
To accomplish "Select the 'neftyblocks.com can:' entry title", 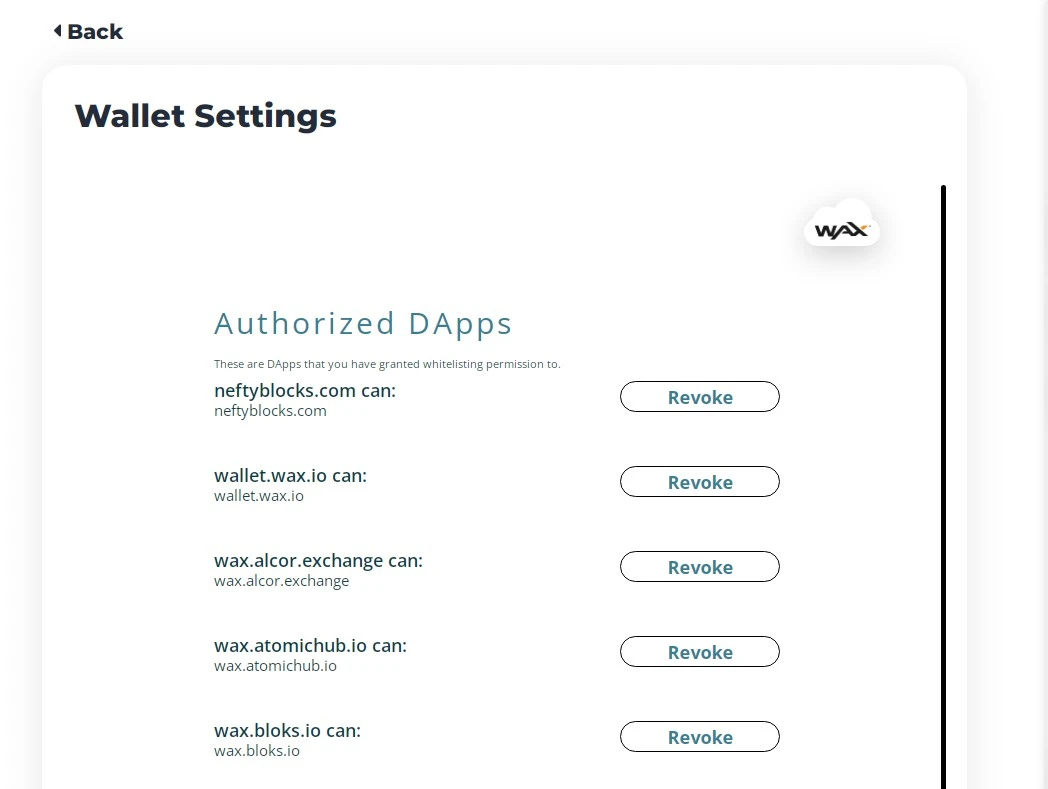I will tap(305, 390).
